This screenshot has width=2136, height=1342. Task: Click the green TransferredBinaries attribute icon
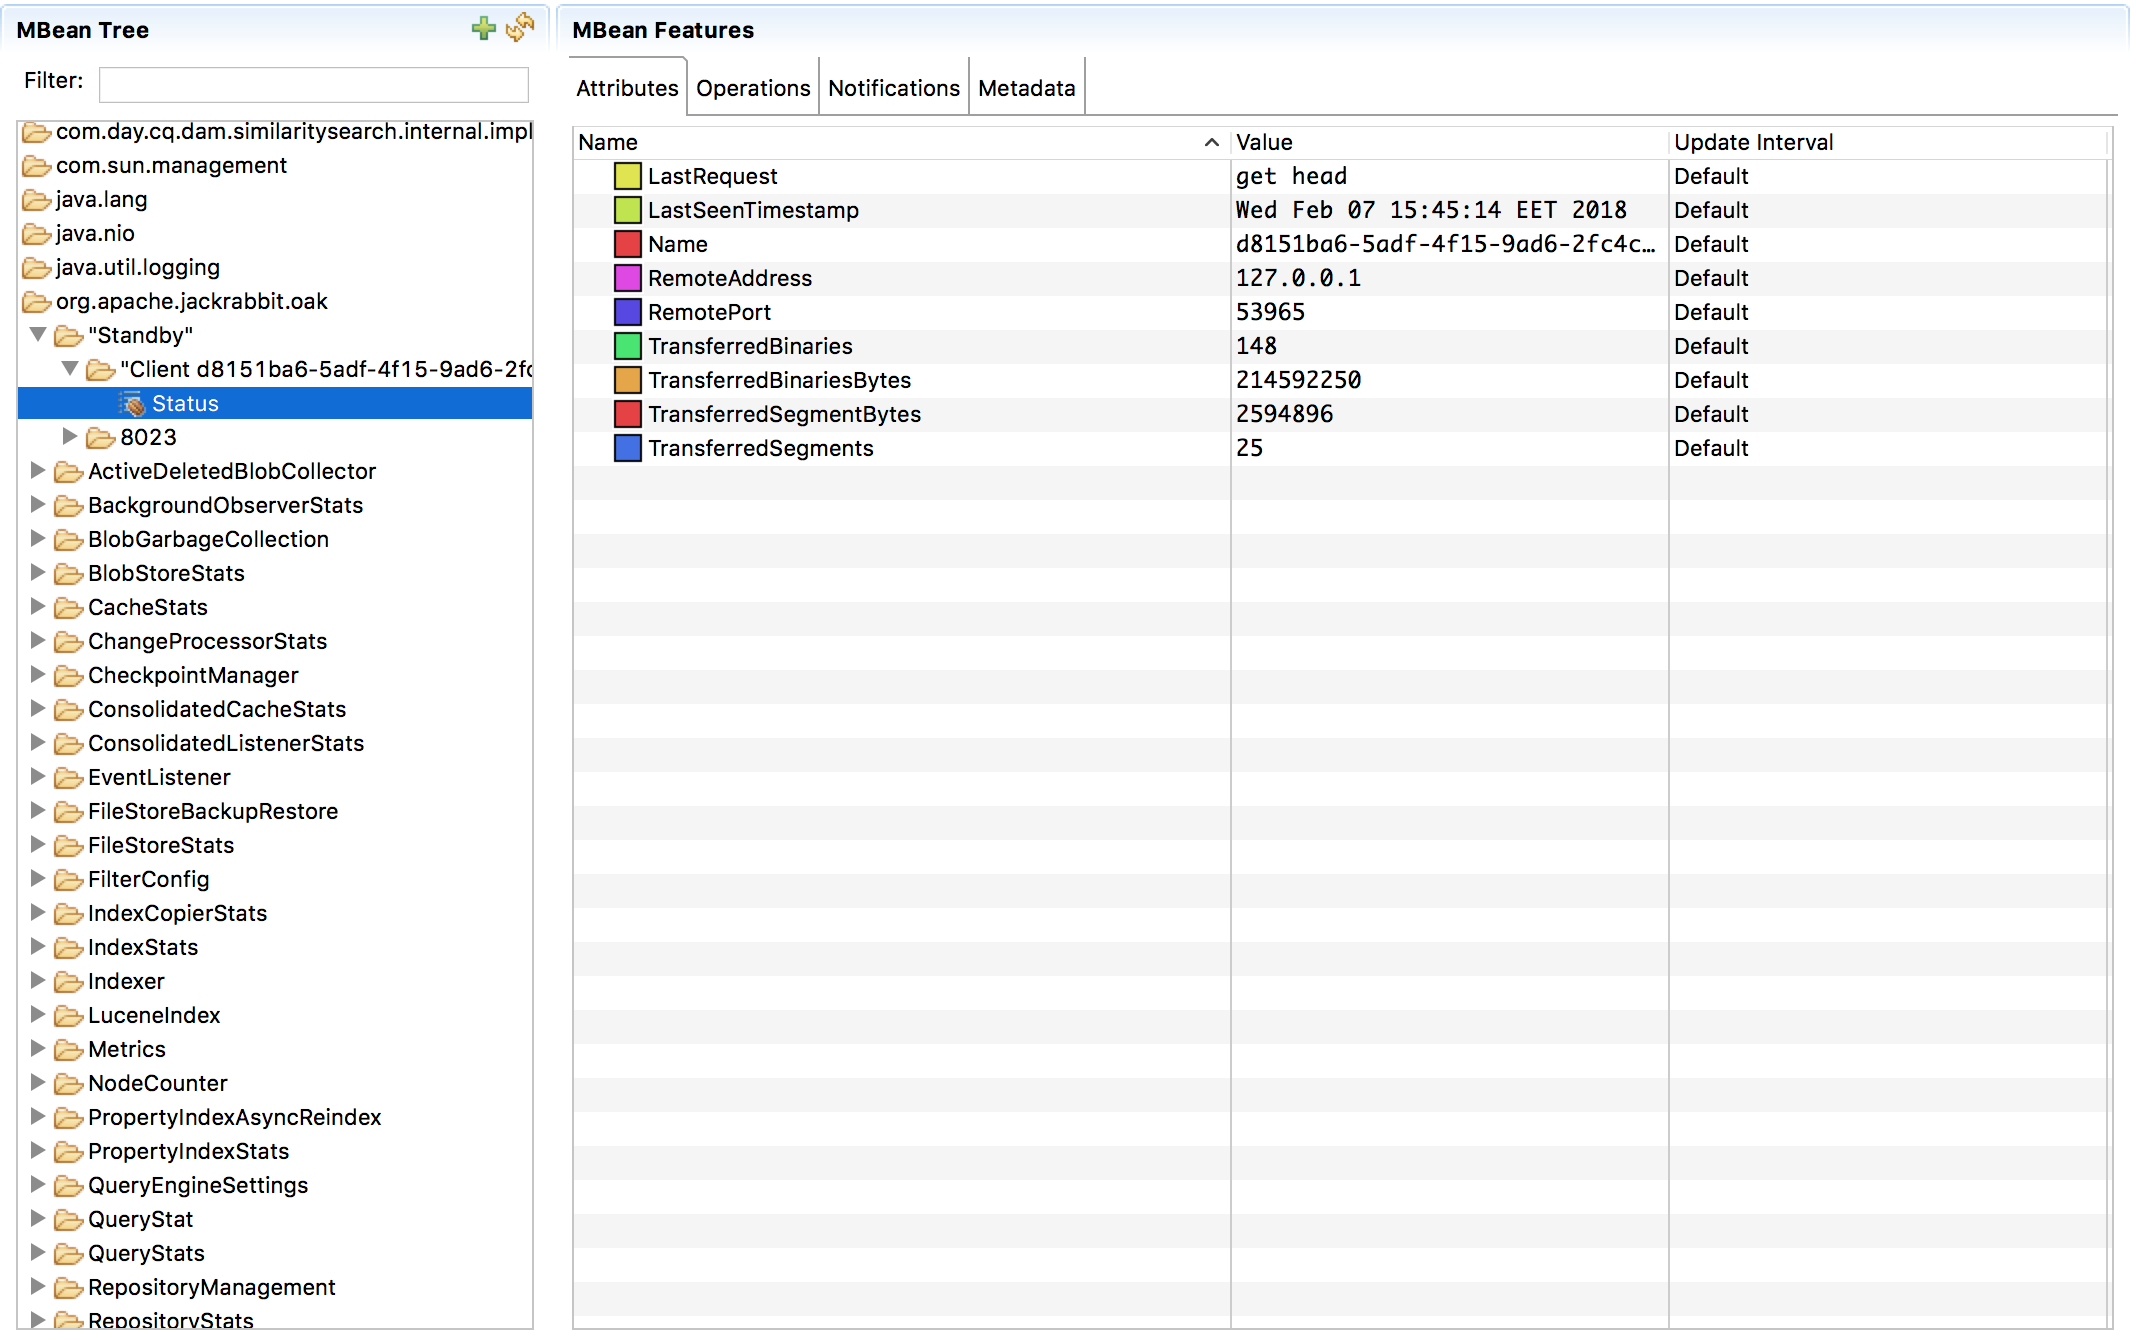coord(627,347)
